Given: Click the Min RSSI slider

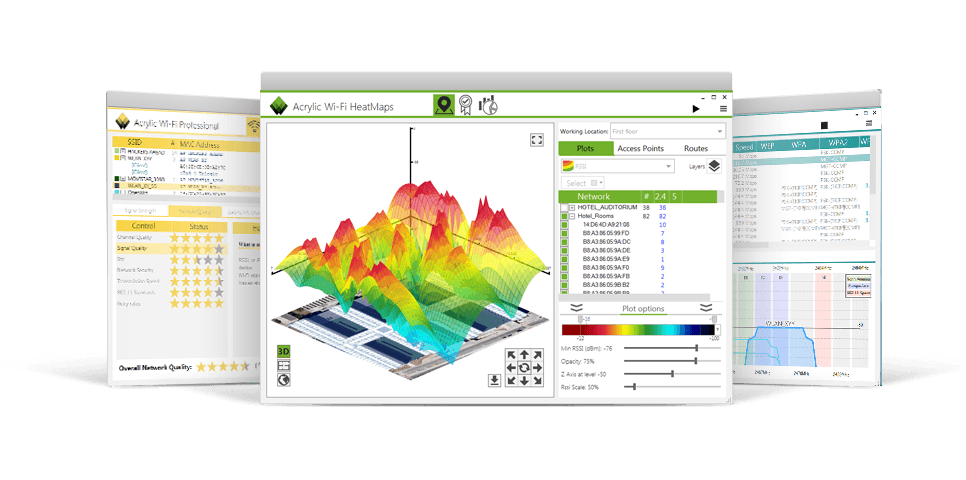Looking at the screenshot, I should pyautogui.click(x=672, y=348).
